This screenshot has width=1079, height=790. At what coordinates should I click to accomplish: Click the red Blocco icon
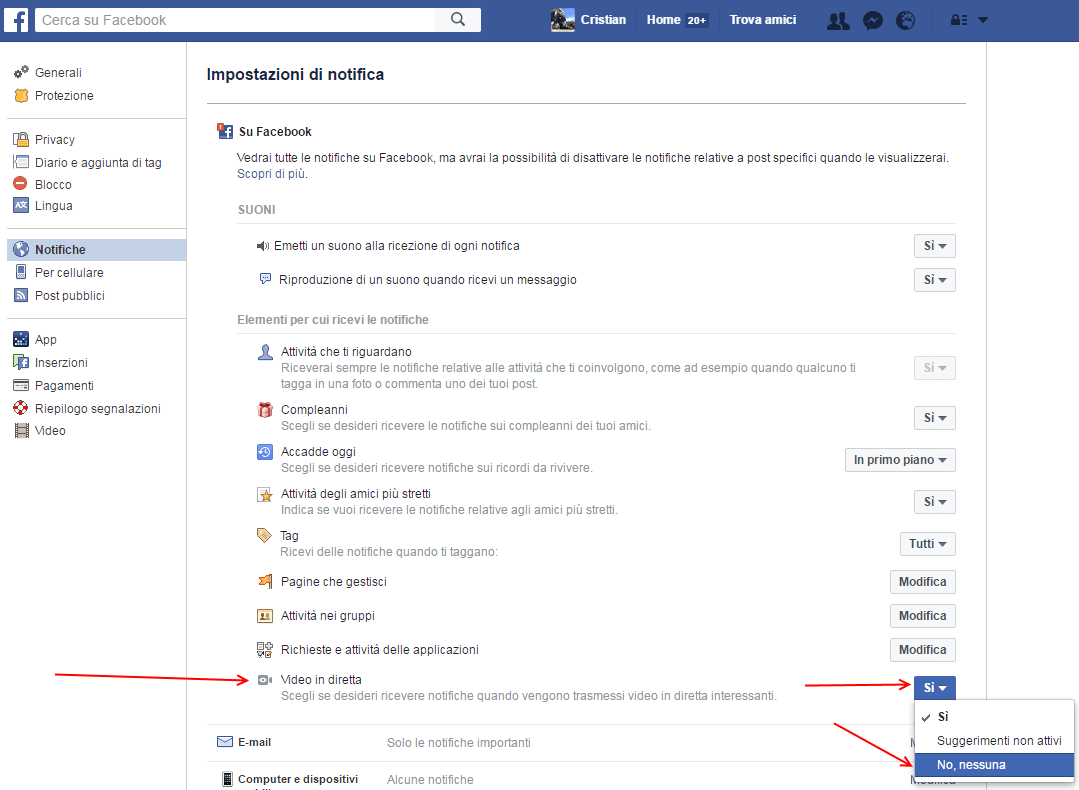coord(21,184)
